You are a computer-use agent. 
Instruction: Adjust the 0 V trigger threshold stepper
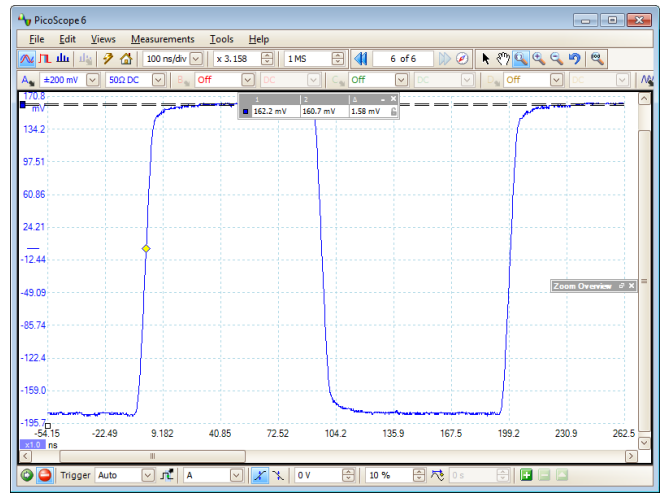tap(348, 475)
